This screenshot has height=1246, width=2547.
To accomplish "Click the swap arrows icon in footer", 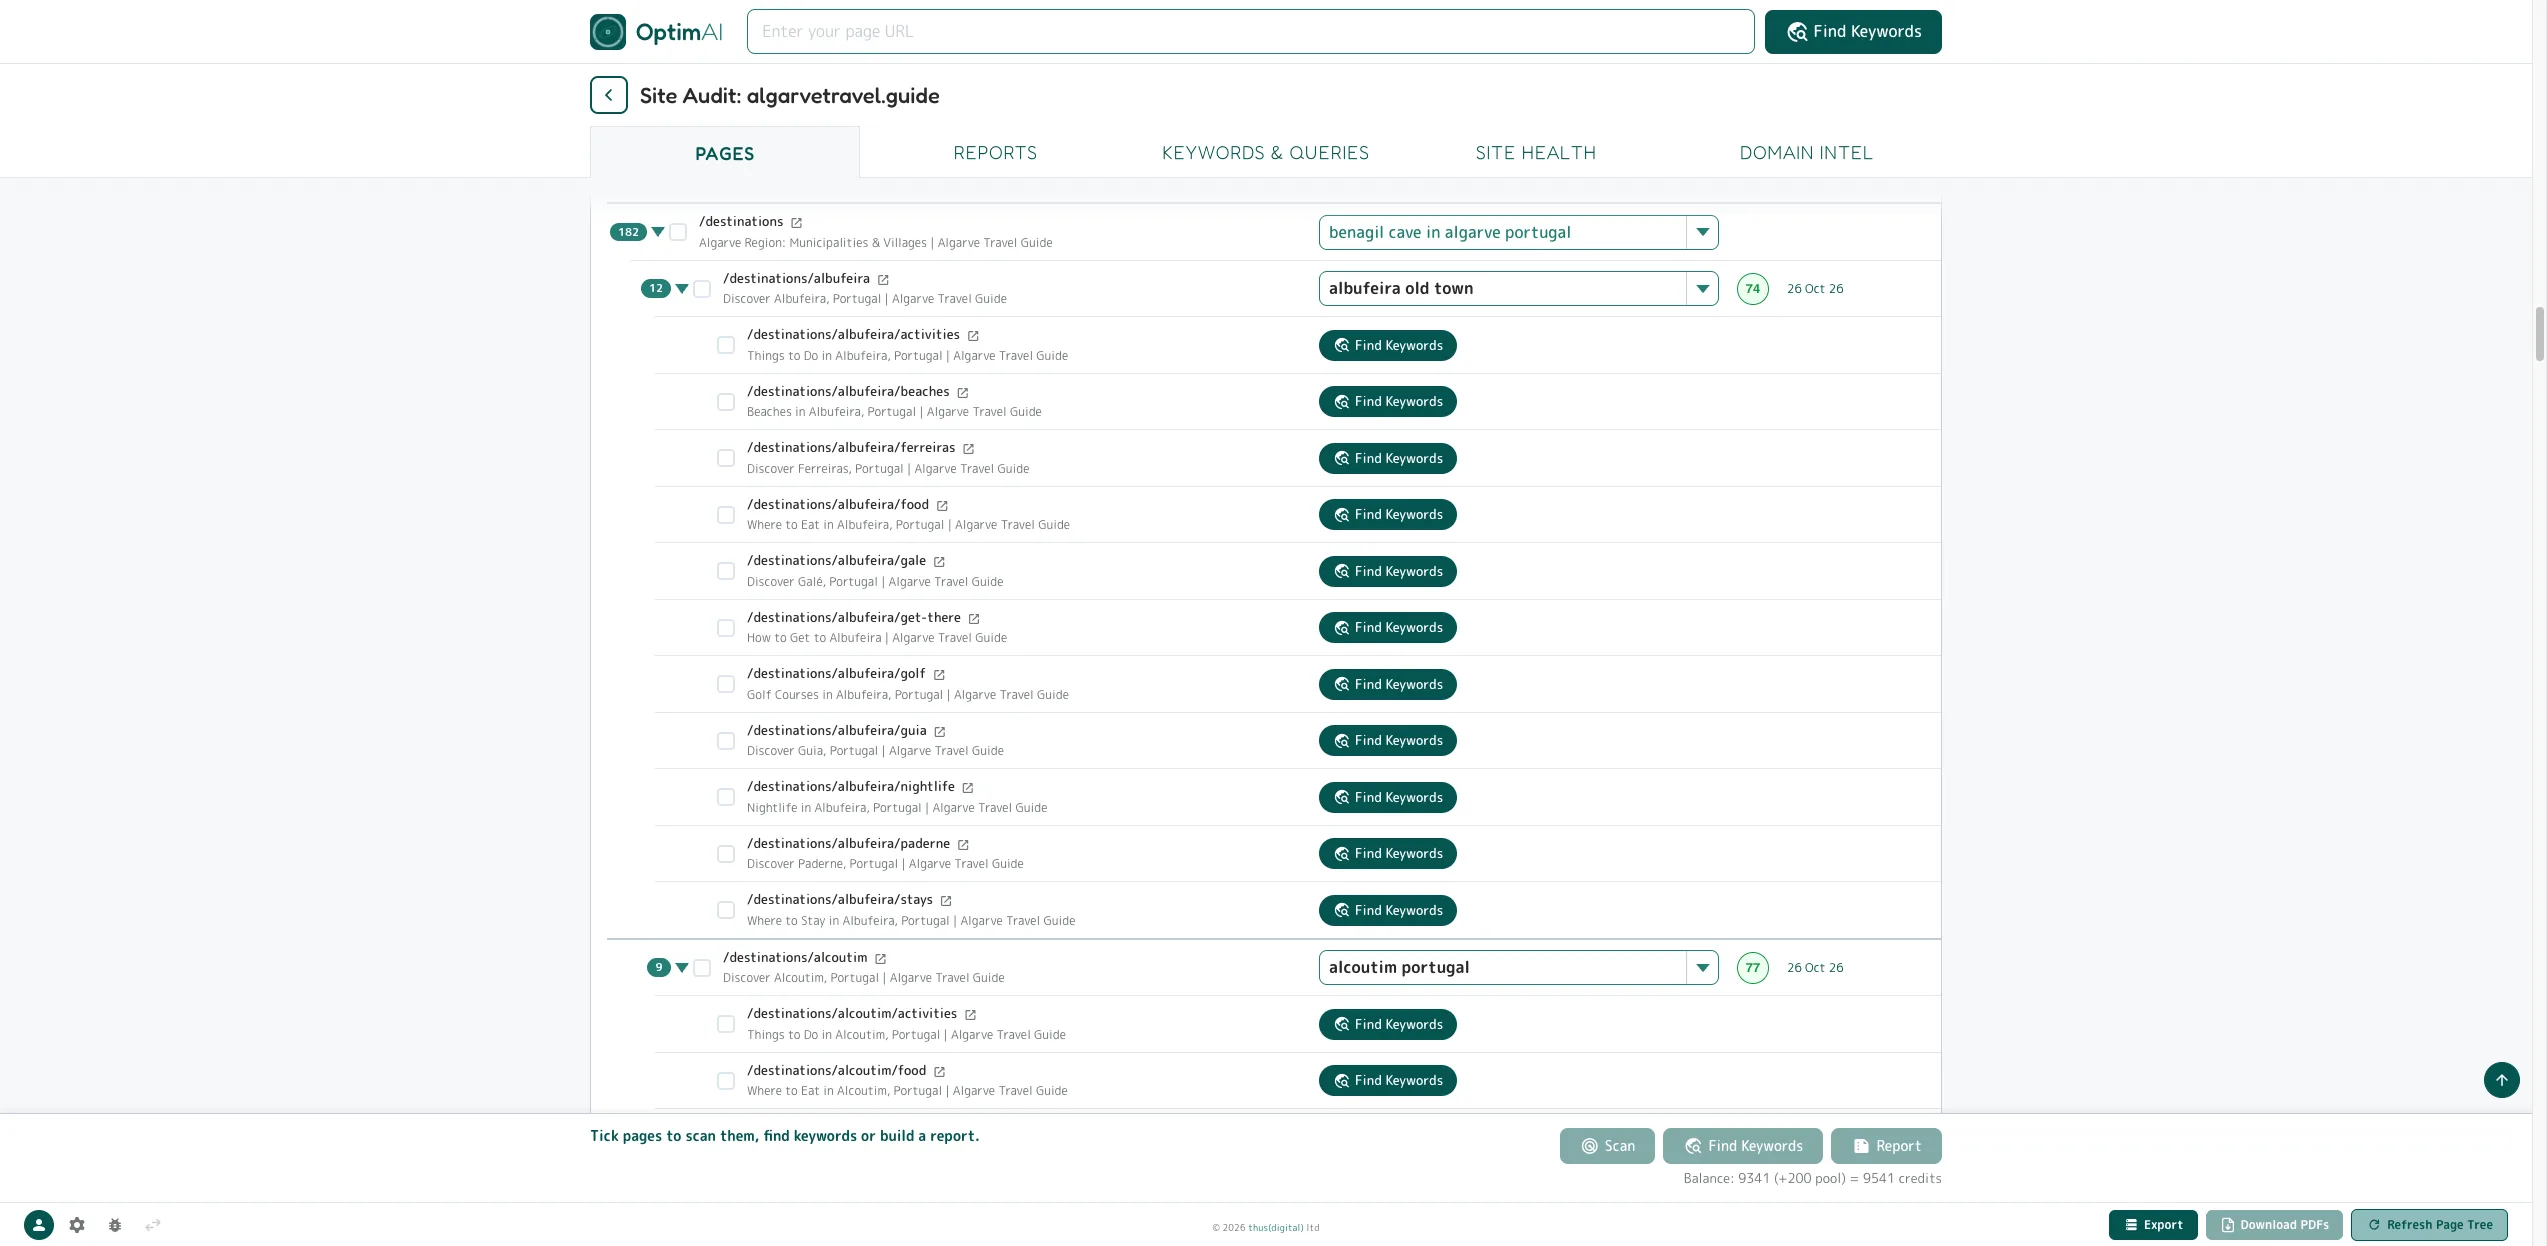I will 153,1225.
